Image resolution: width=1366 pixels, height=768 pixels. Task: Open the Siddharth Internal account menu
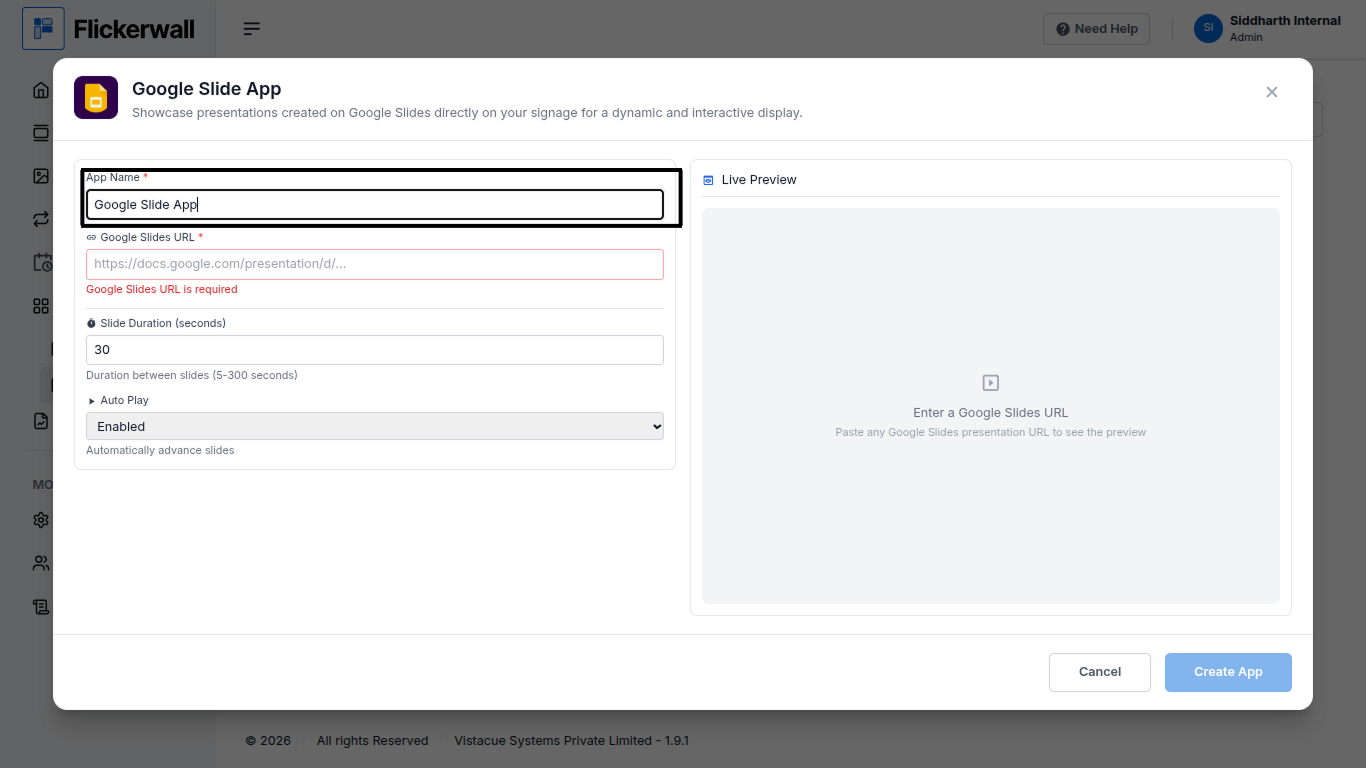click(x=1268, y=28)
